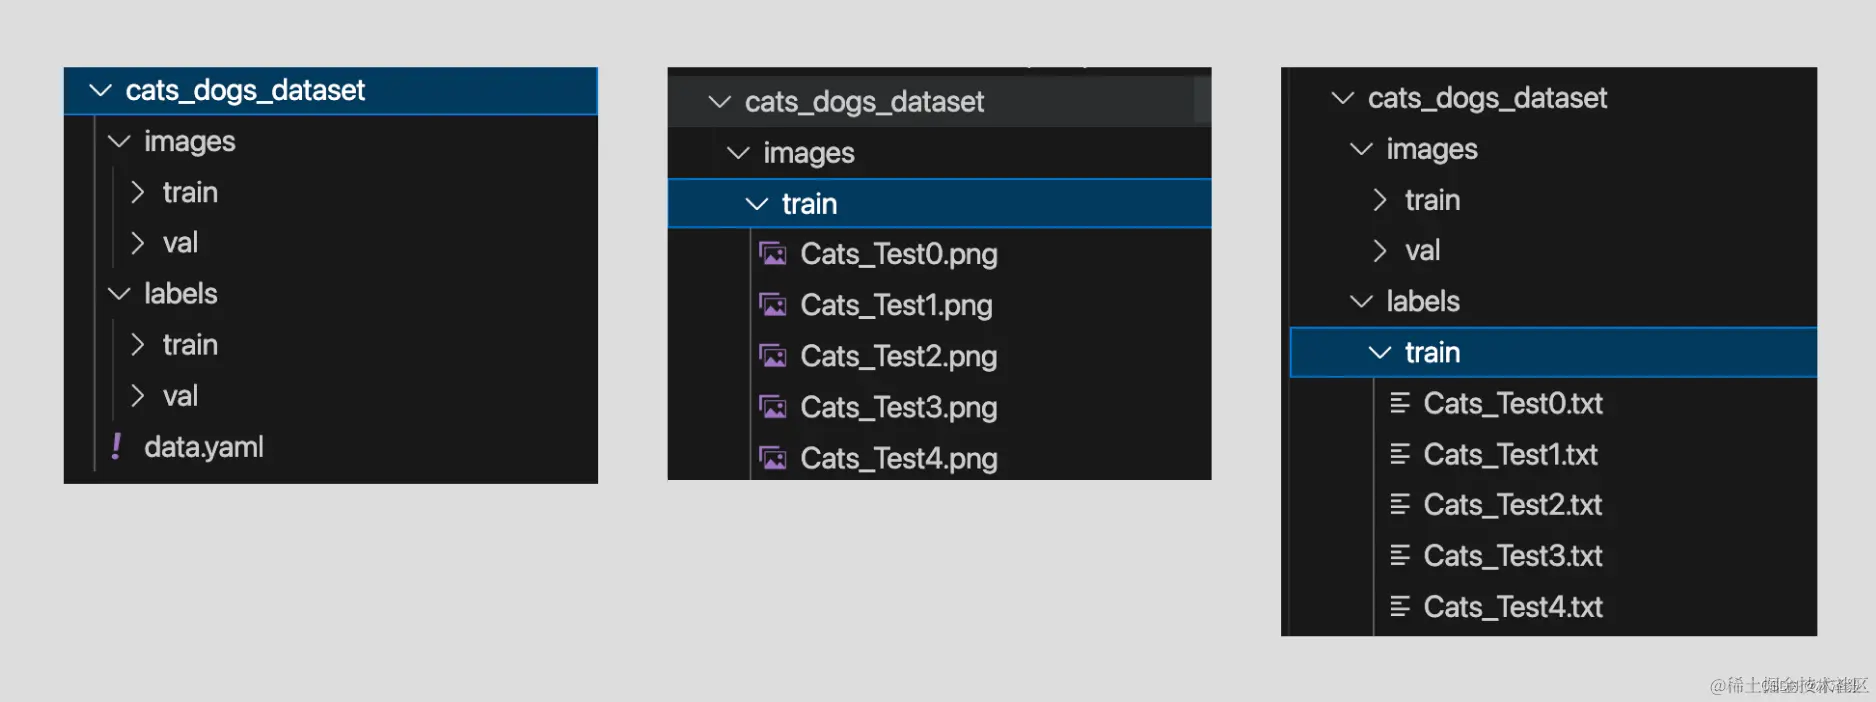This screenshot has width=1876, height=702.
Task: Select the Cats_Test2.txt file
Action: pos(1512,505)
